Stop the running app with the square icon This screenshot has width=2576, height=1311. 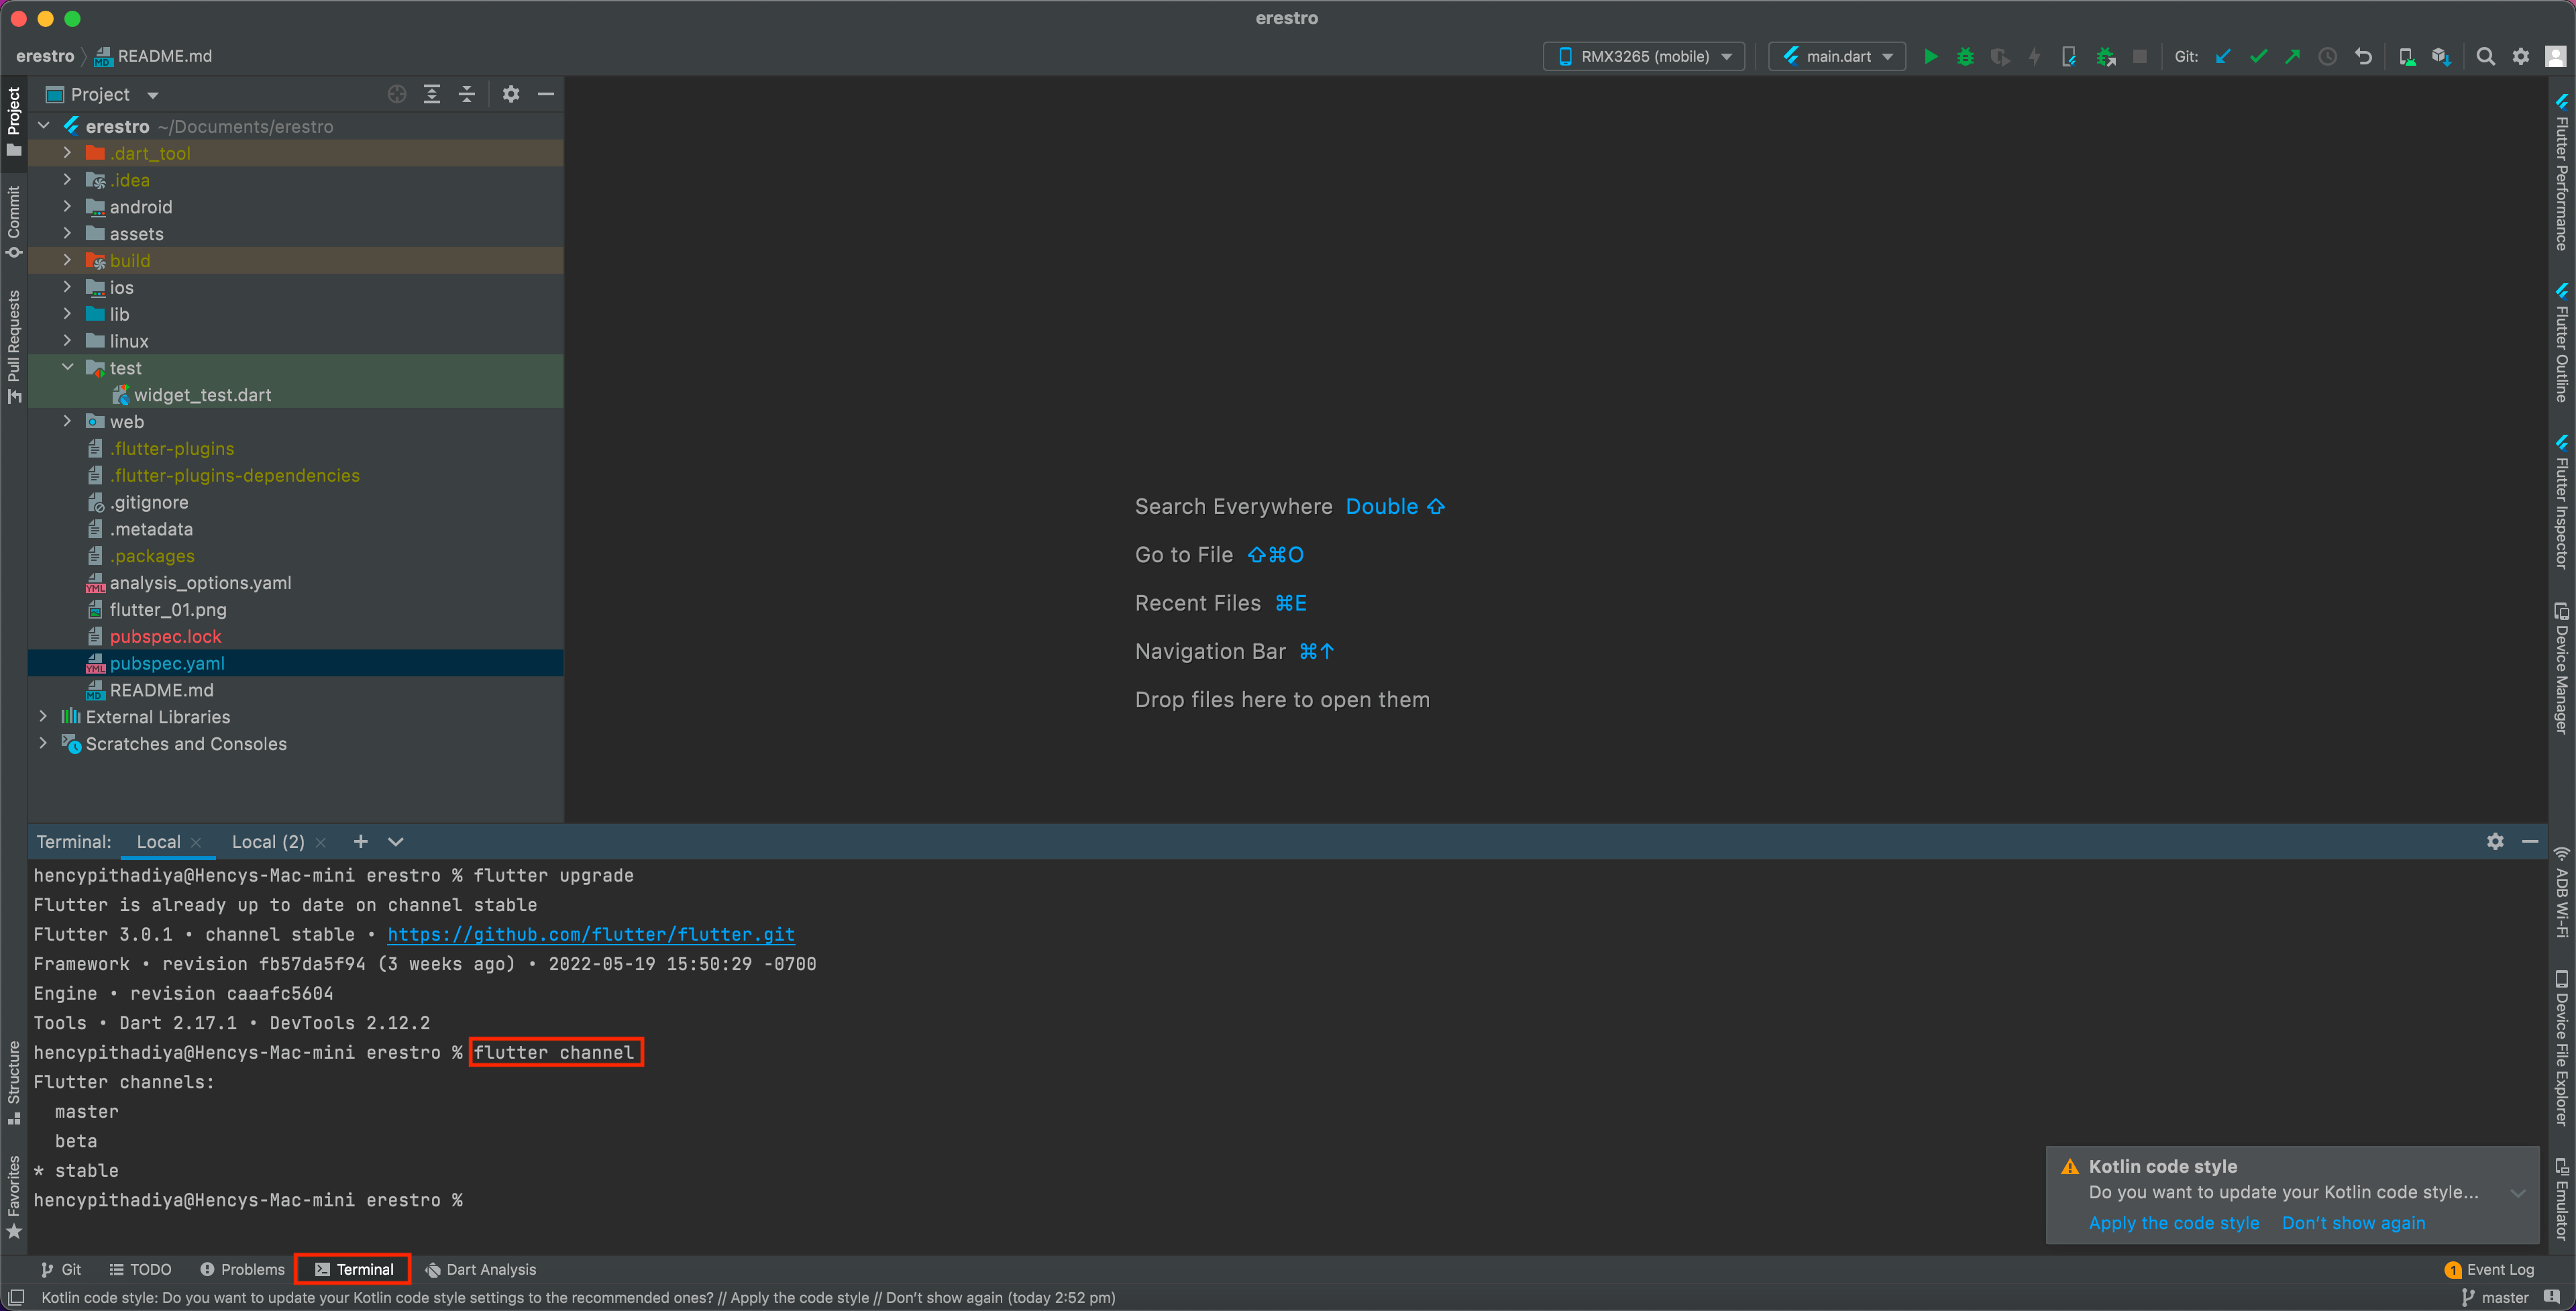click(2140, 56)
